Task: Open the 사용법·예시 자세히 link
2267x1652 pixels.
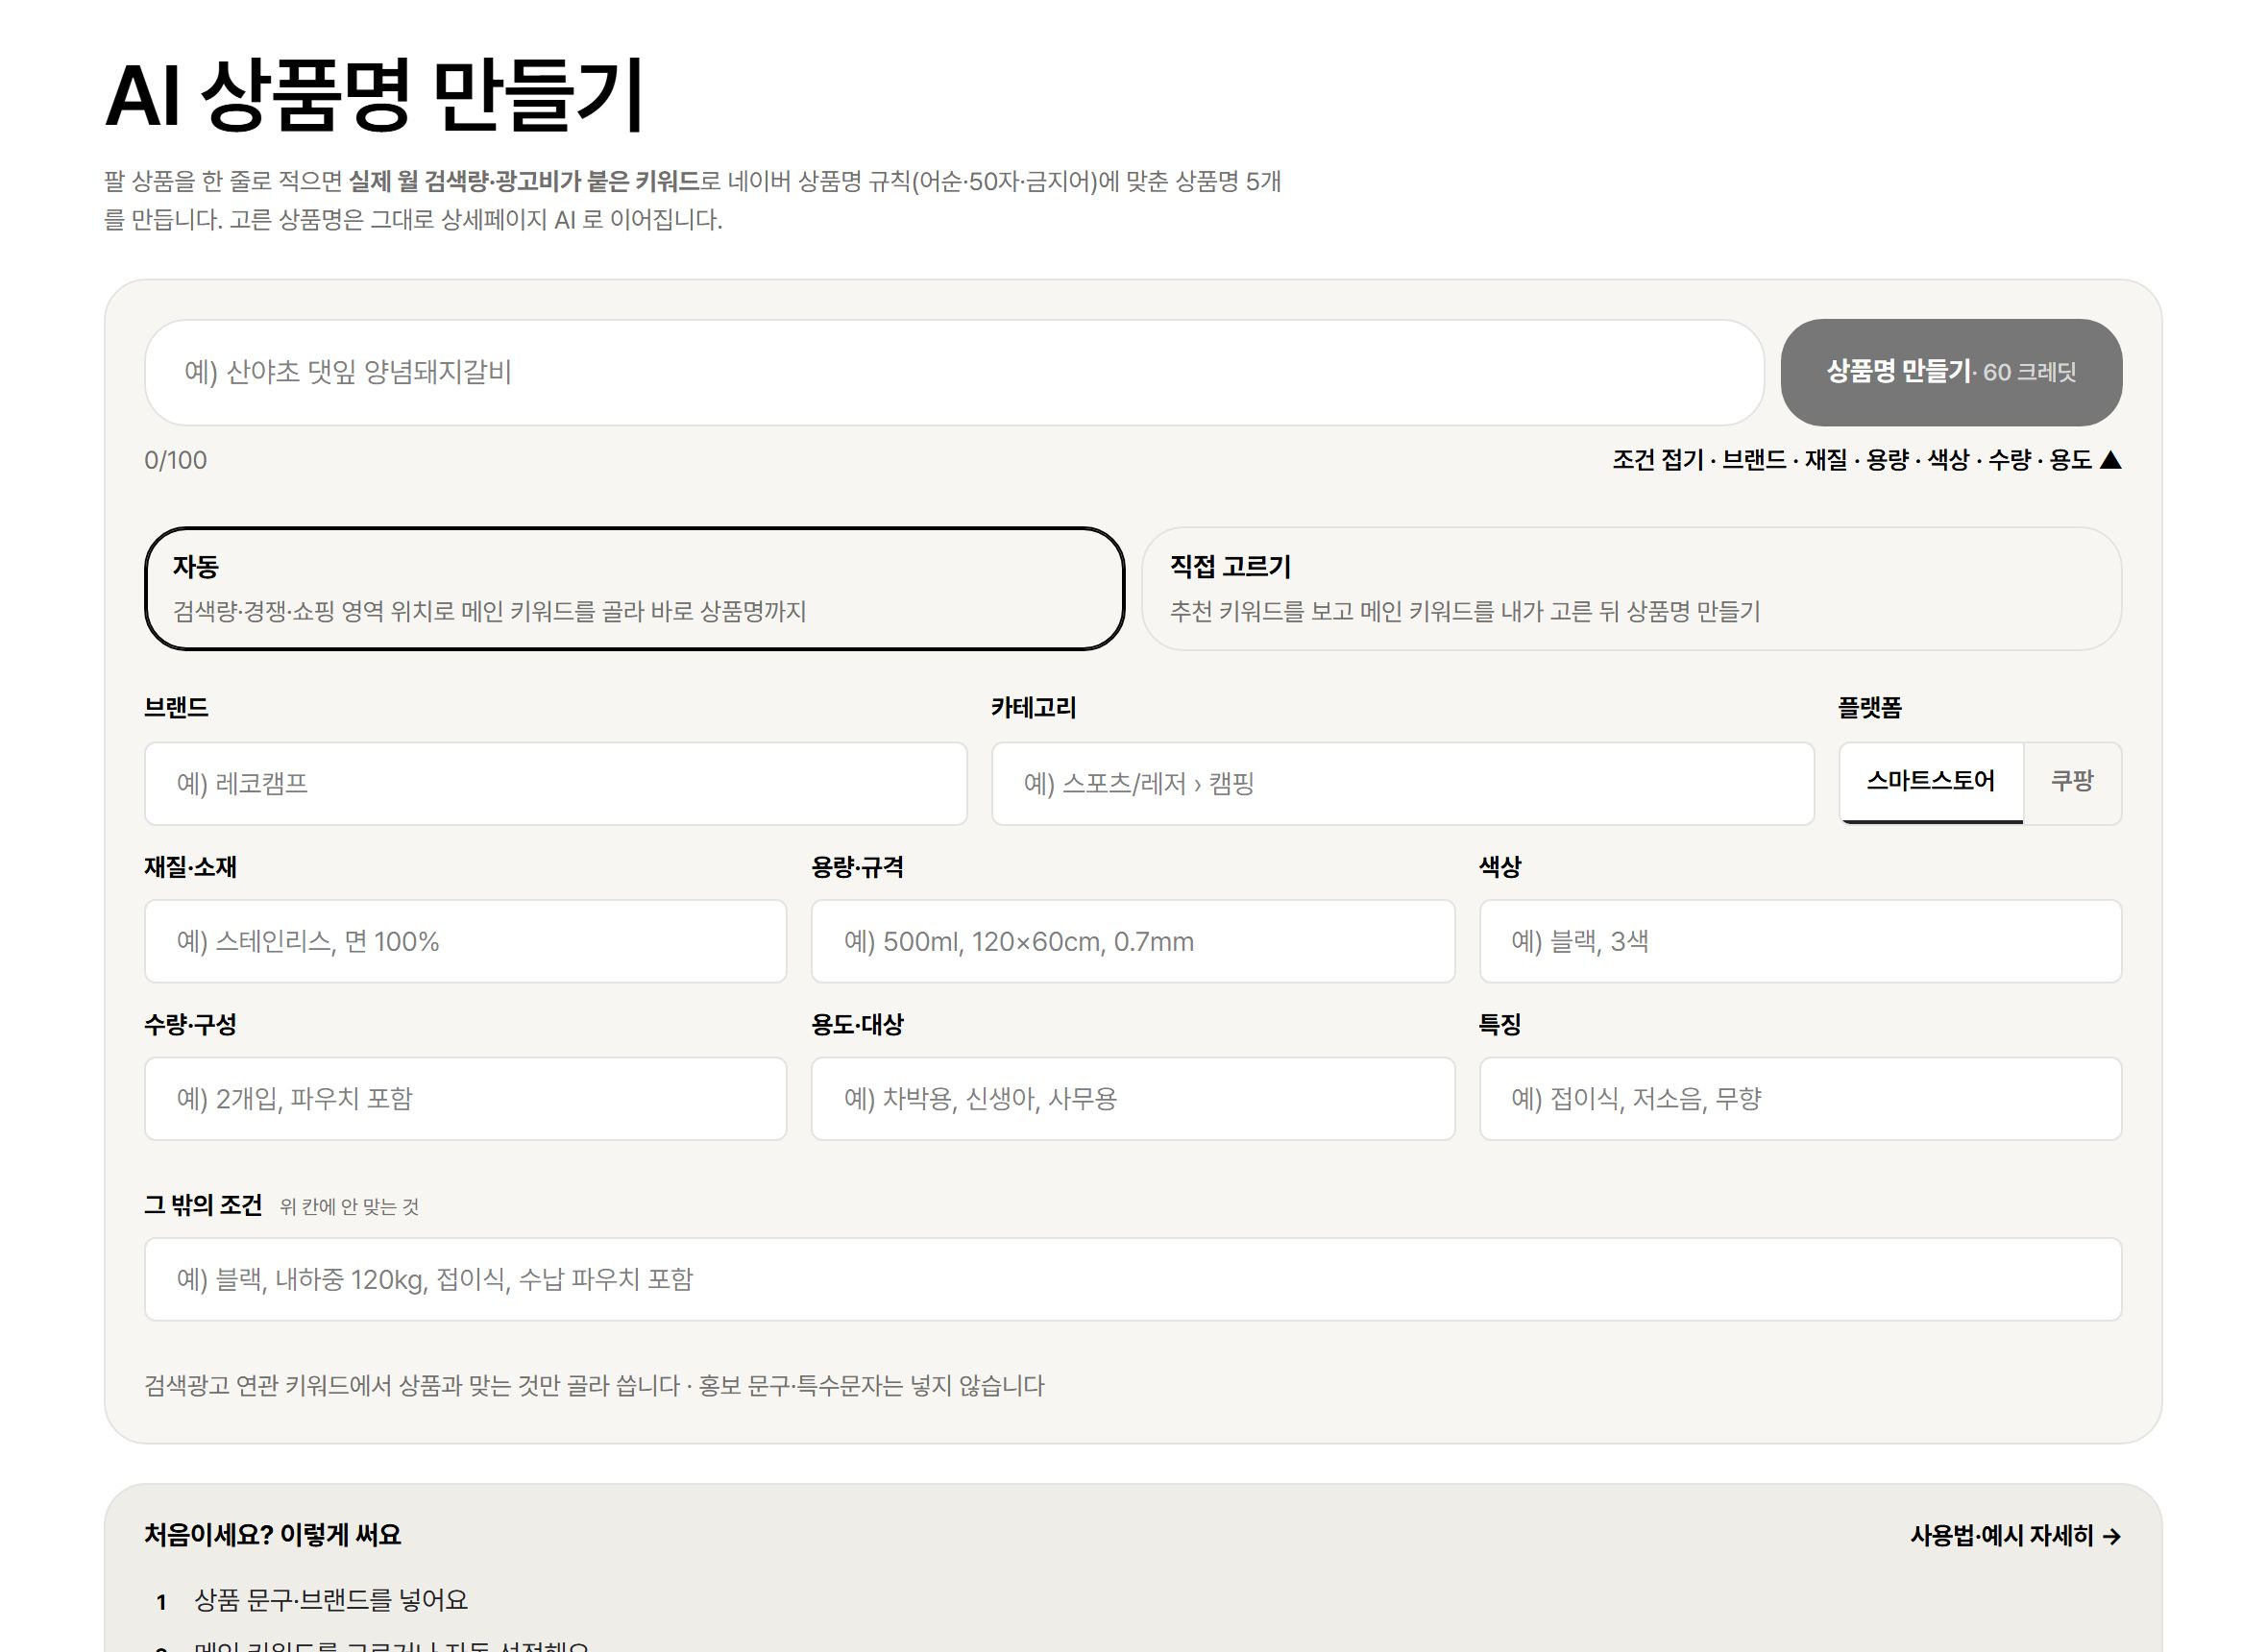Action: click(x=2015, y=1535)
